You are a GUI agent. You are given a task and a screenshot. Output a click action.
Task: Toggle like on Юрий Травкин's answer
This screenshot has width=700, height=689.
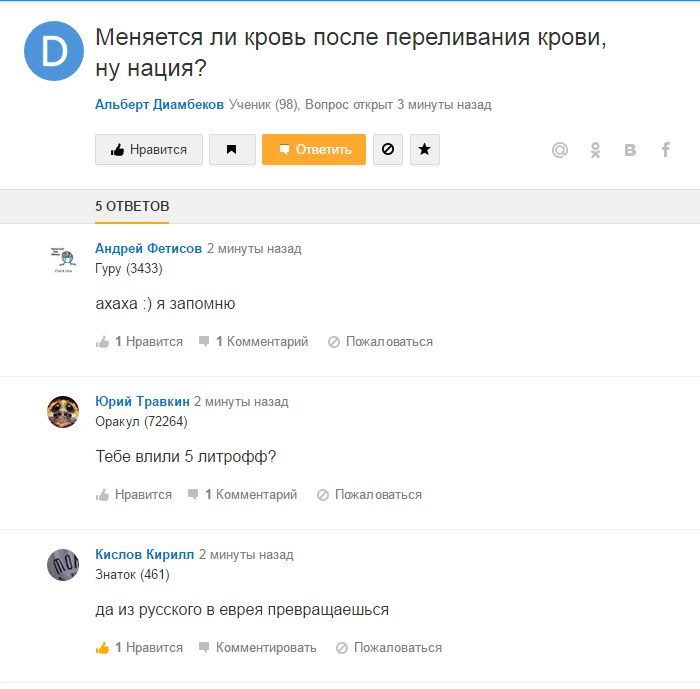pos(133,494)
